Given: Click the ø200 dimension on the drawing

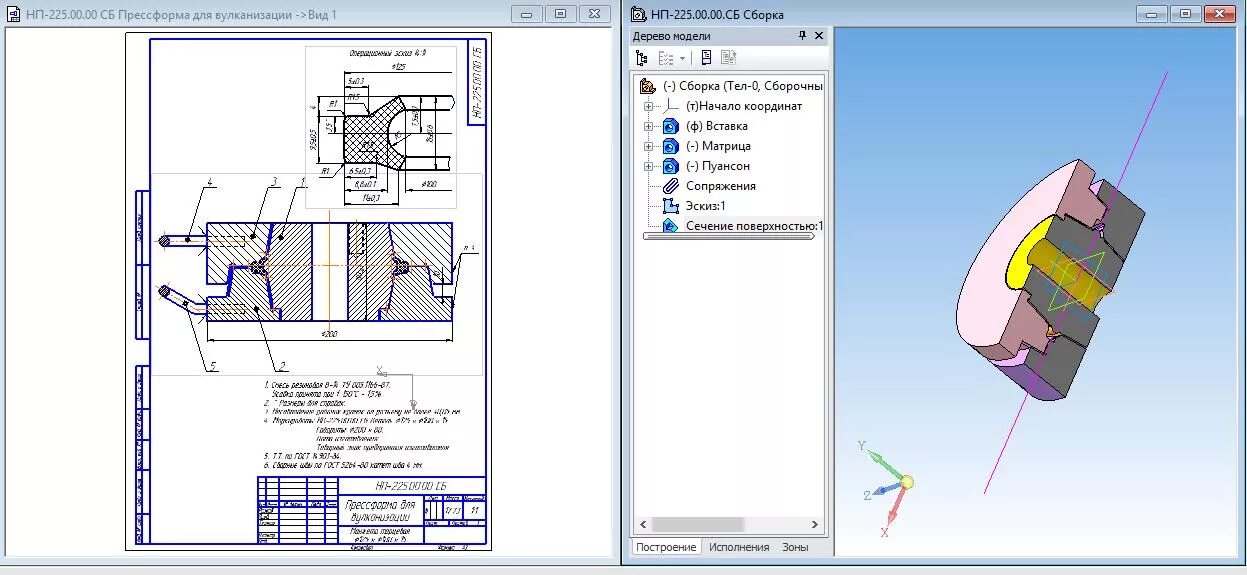Looking at the screenshot, I should [x=329, y=333].
